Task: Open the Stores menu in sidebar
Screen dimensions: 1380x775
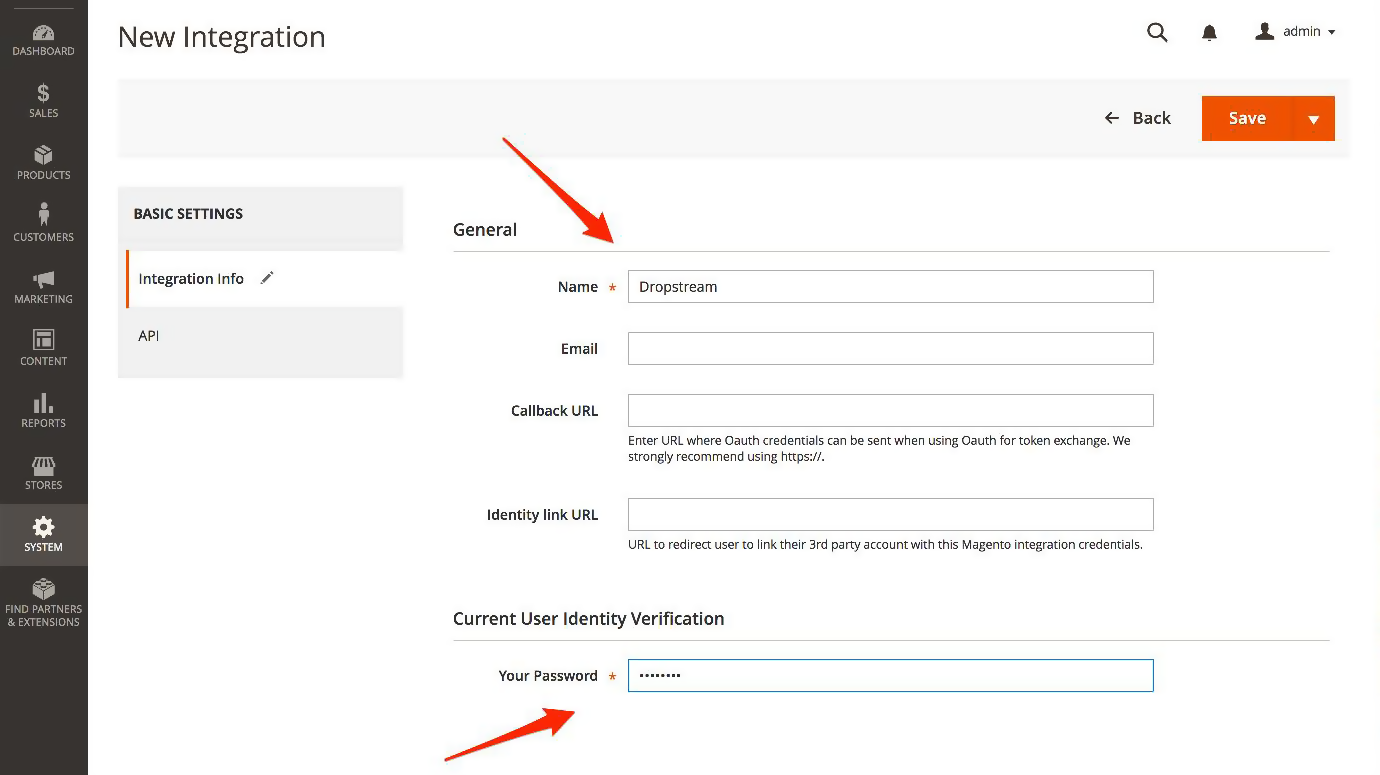Action: [43, 474]
